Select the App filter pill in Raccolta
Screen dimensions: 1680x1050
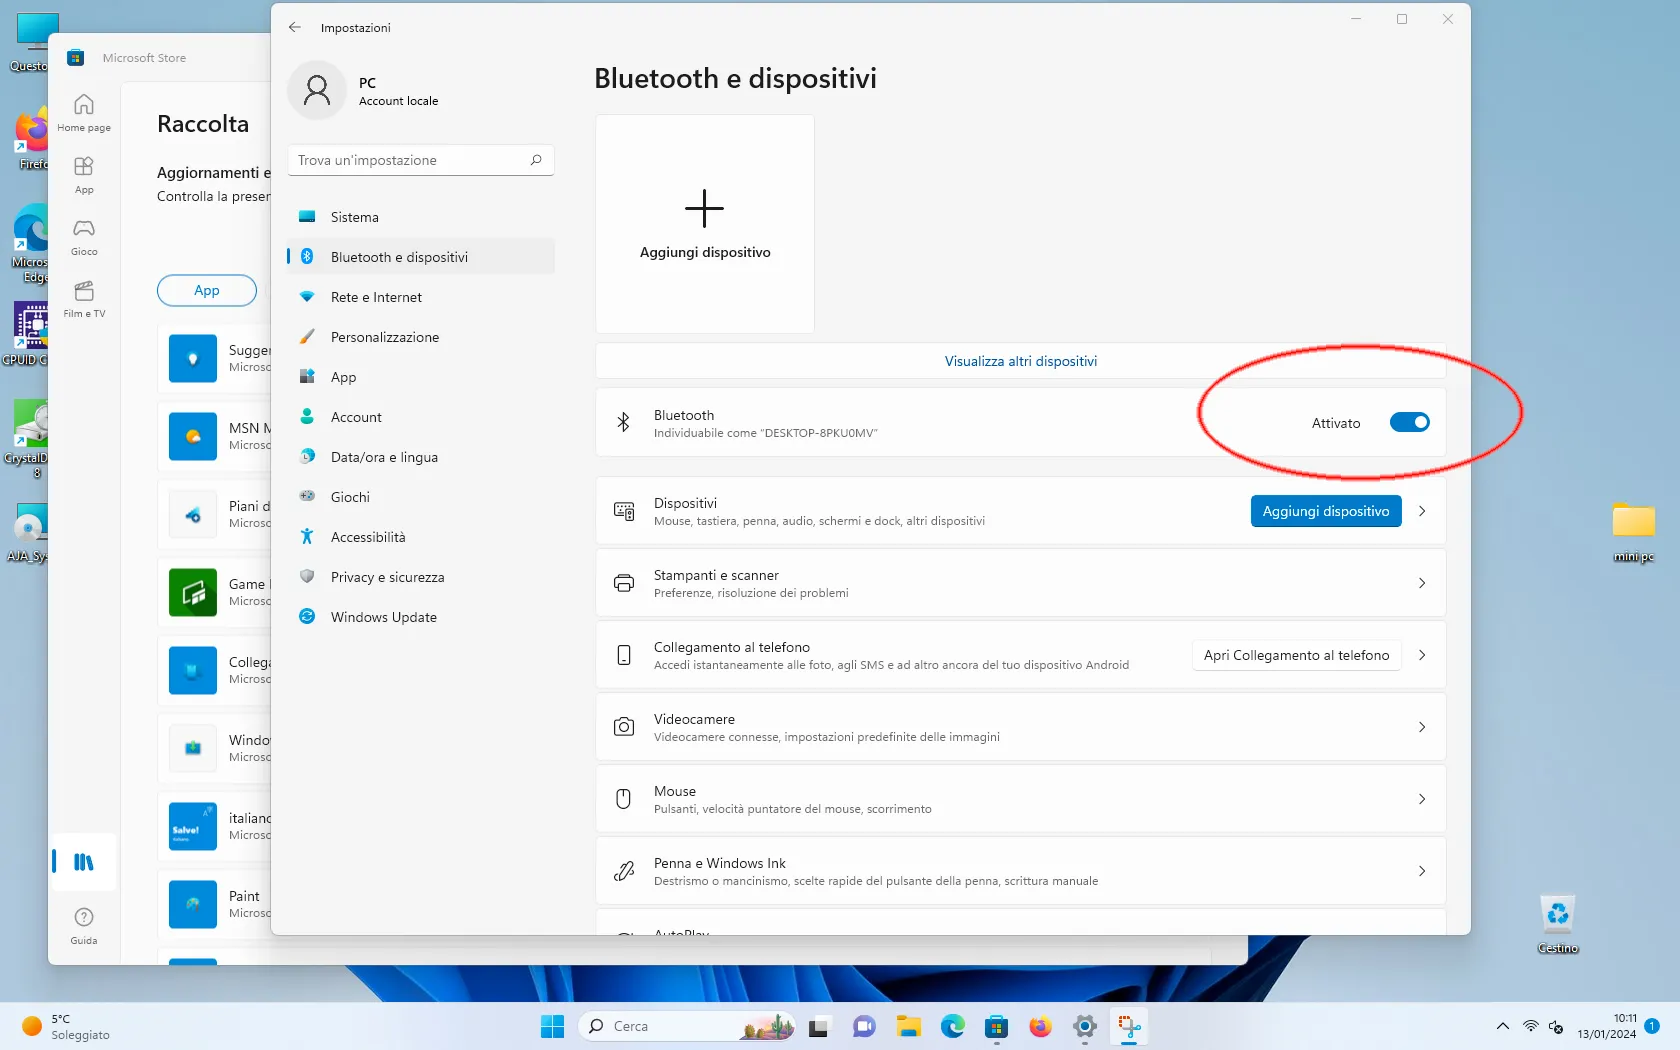[206, 290]
